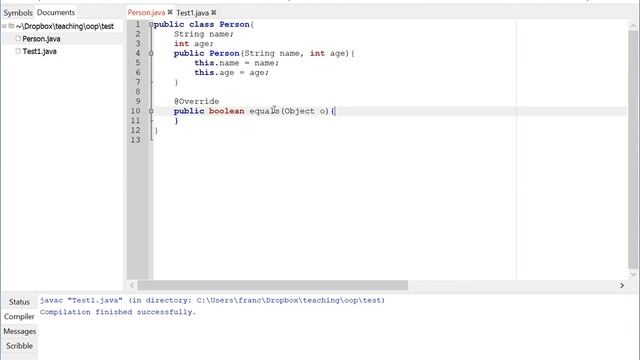Open the Messages tab
This screenshot has height=360, width=640.
coord(19,331)
